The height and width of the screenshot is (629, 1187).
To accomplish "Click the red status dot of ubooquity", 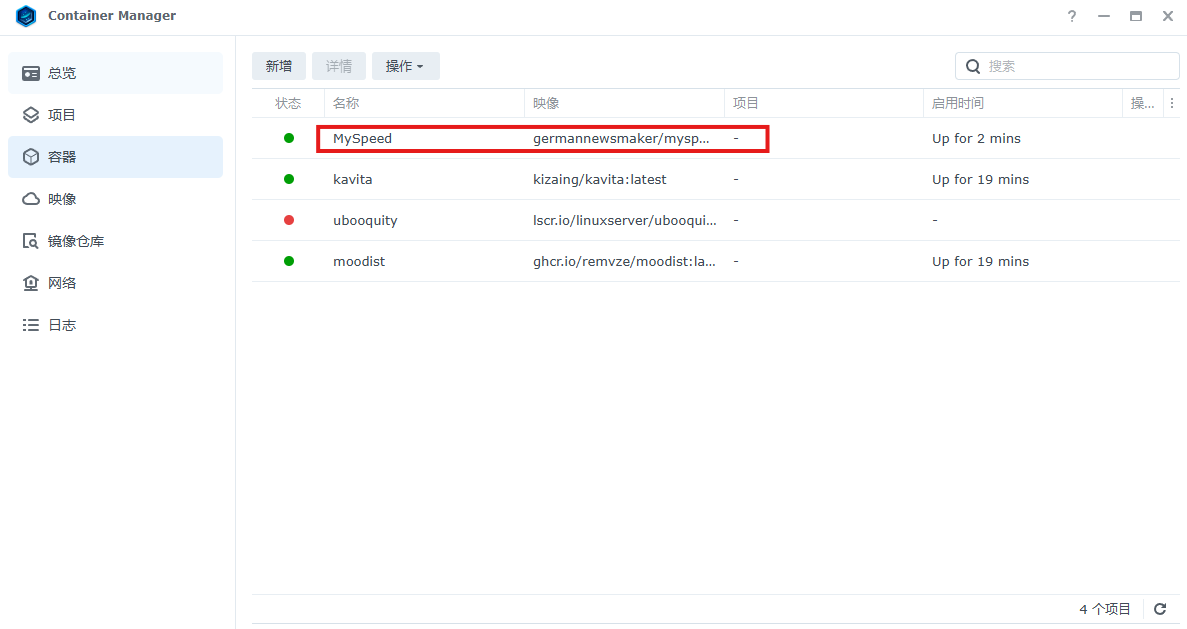I will pos(289,220).
